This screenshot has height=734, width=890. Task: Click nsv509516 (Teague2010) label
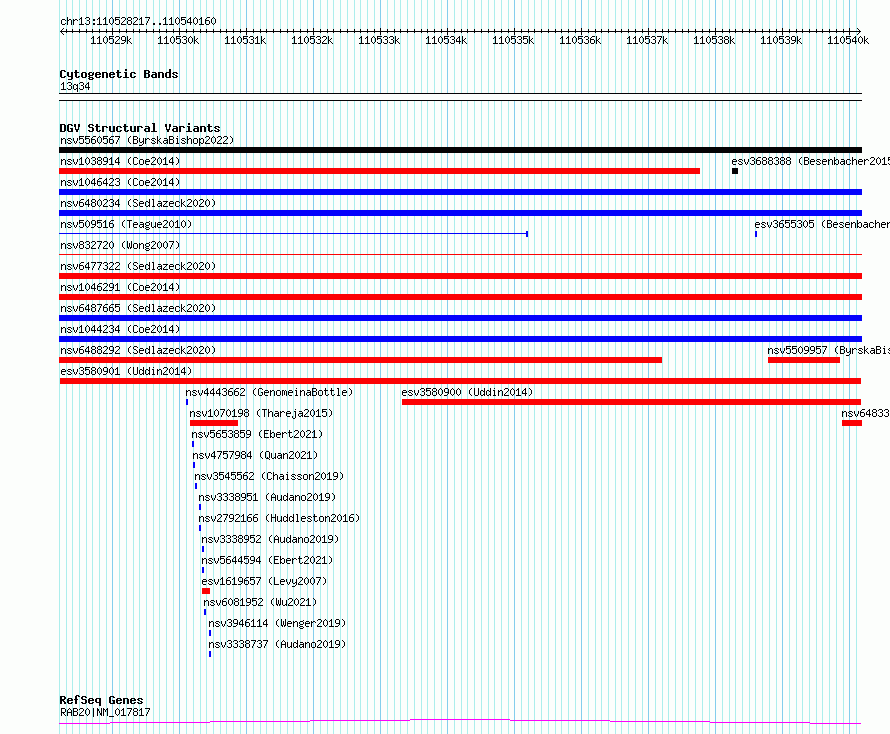[126, 224]
